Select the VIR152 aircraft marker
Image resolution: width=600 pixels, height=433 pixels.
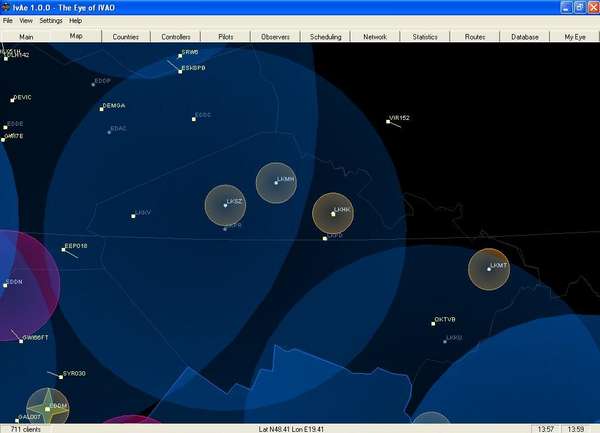click(388, 122)
